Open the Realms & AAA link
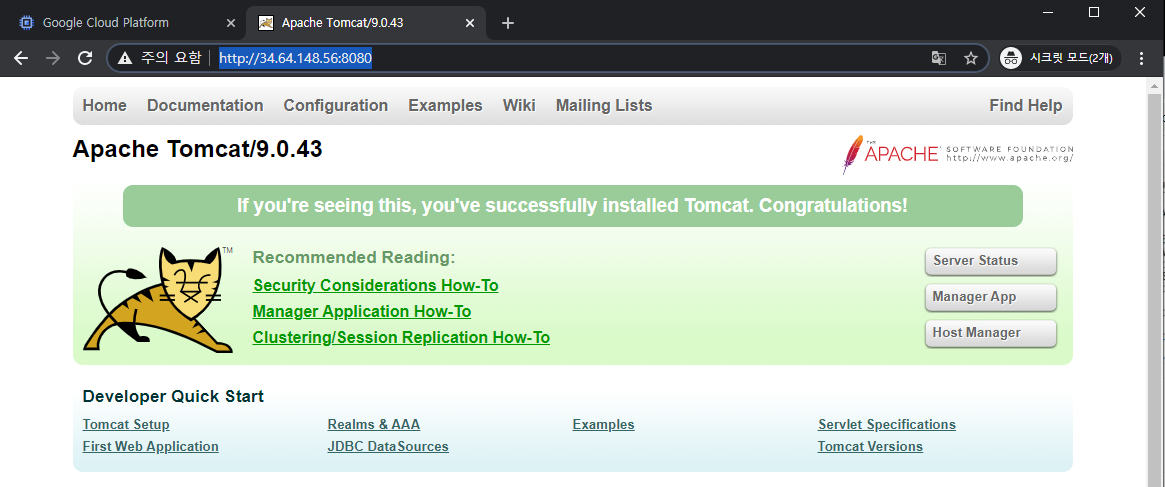Screen dimensions: 1165x487 point(374,425)
